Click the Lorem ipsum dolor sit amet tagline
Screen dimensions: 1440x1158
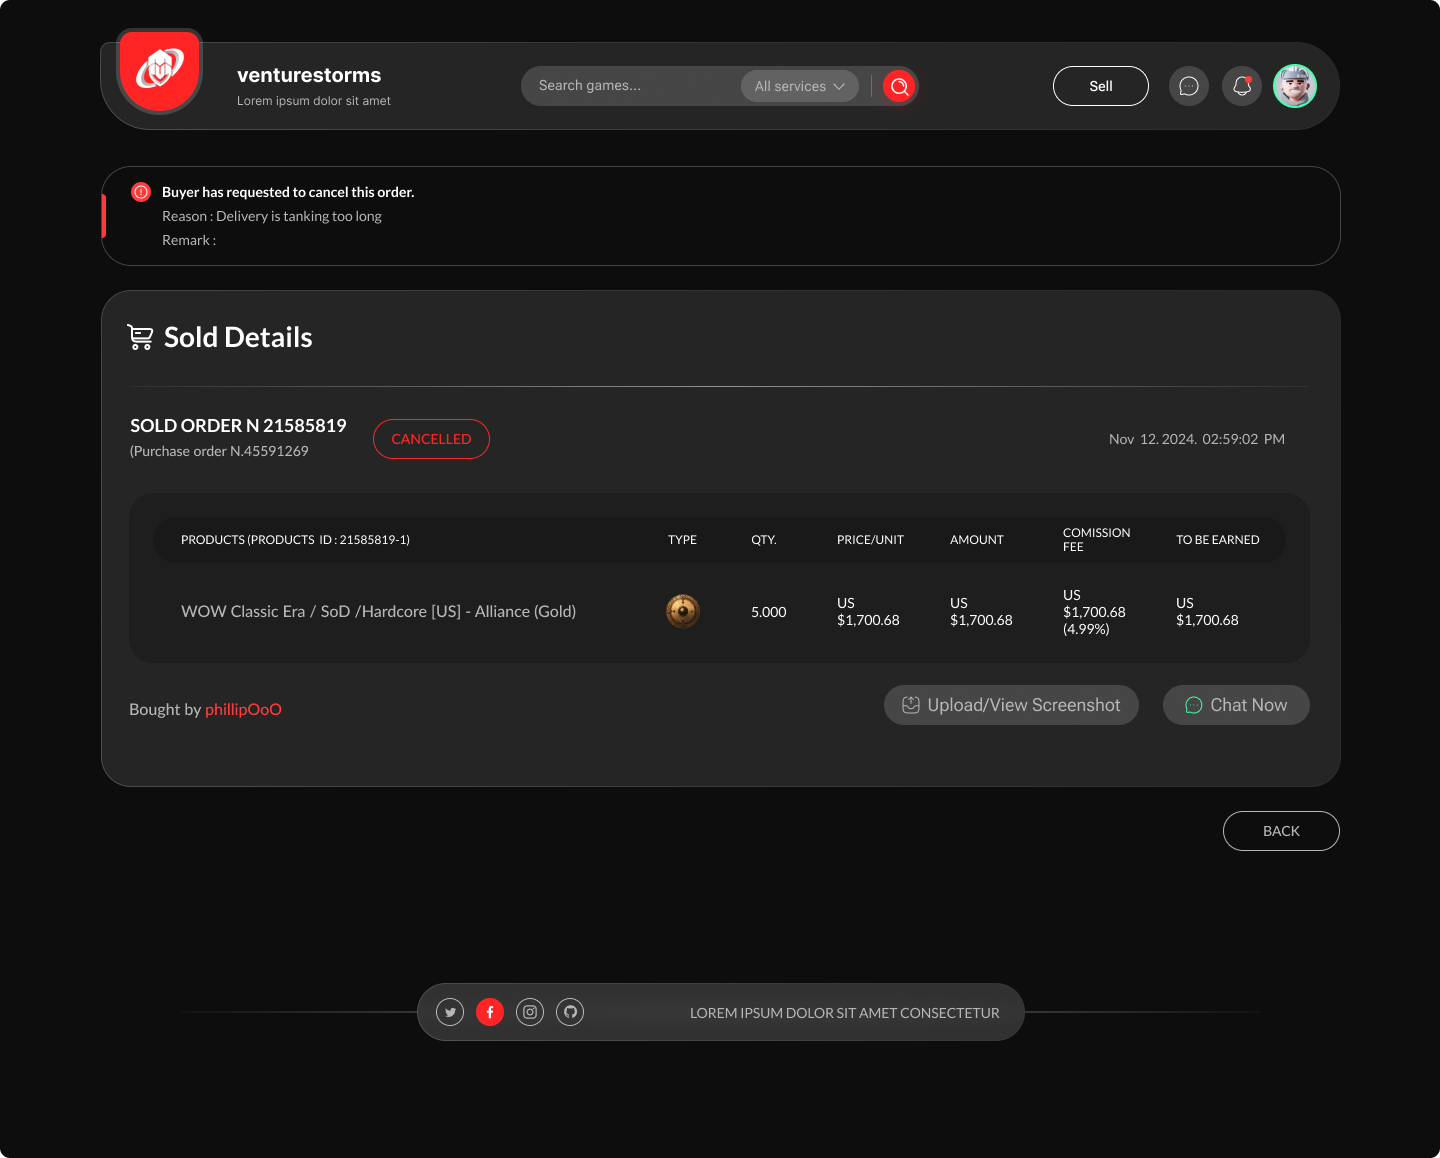(314, 101)
